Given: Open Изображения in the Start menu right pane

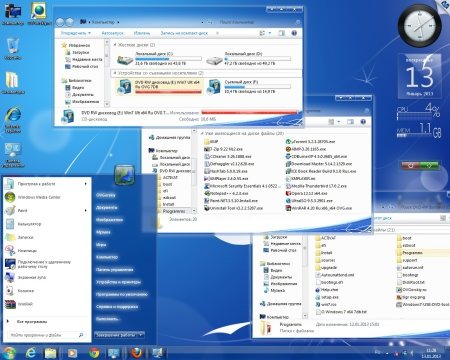Looking at the screenshot, I should tap(109, 220).
